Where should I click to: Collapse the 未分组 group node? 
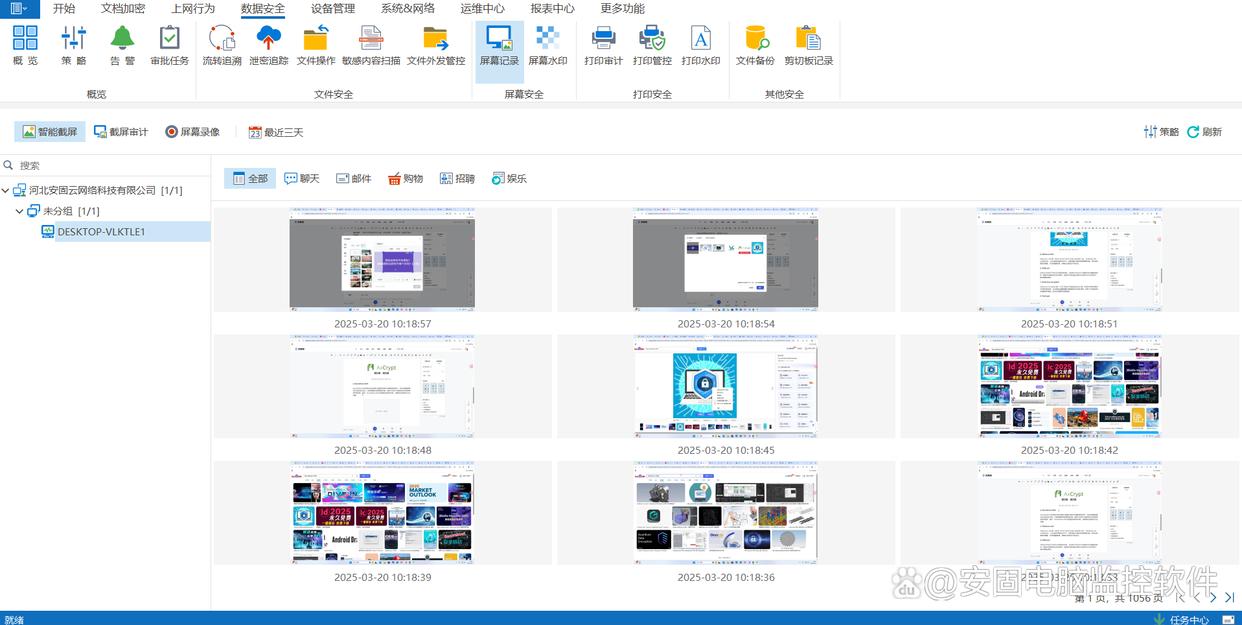20,212
